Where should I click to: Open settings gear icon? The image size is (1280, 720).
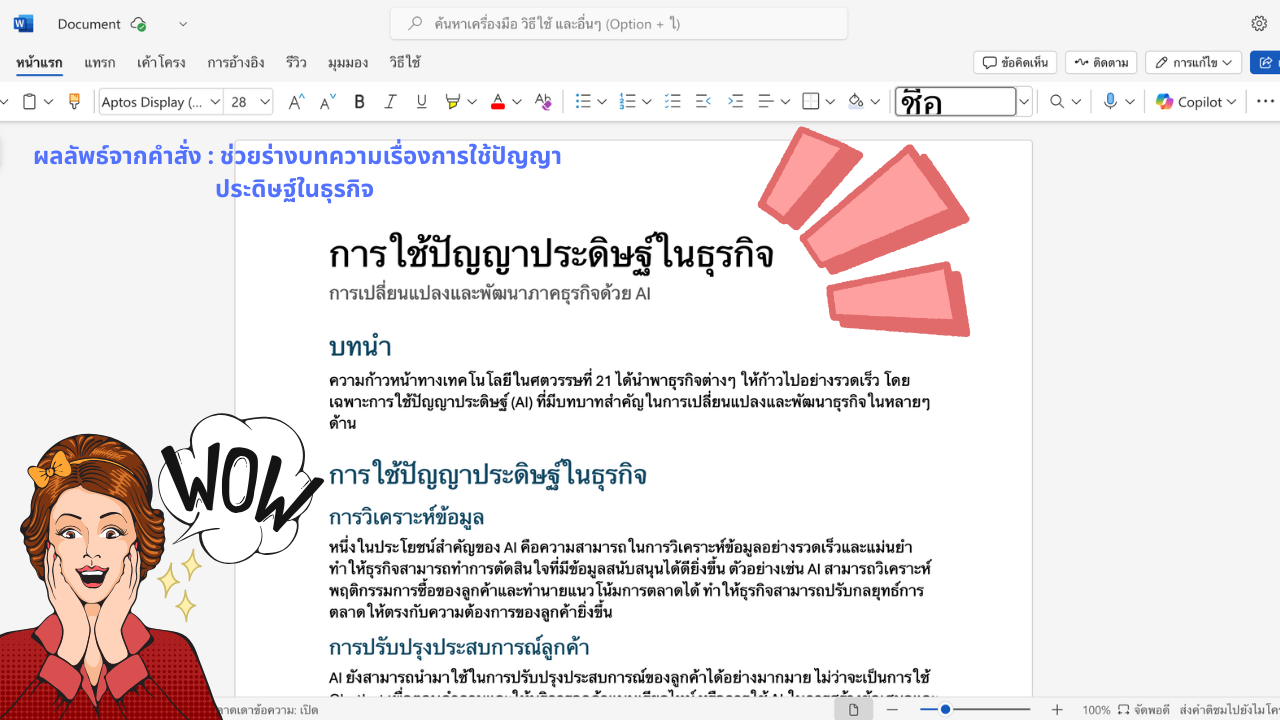click(1259, 23)
